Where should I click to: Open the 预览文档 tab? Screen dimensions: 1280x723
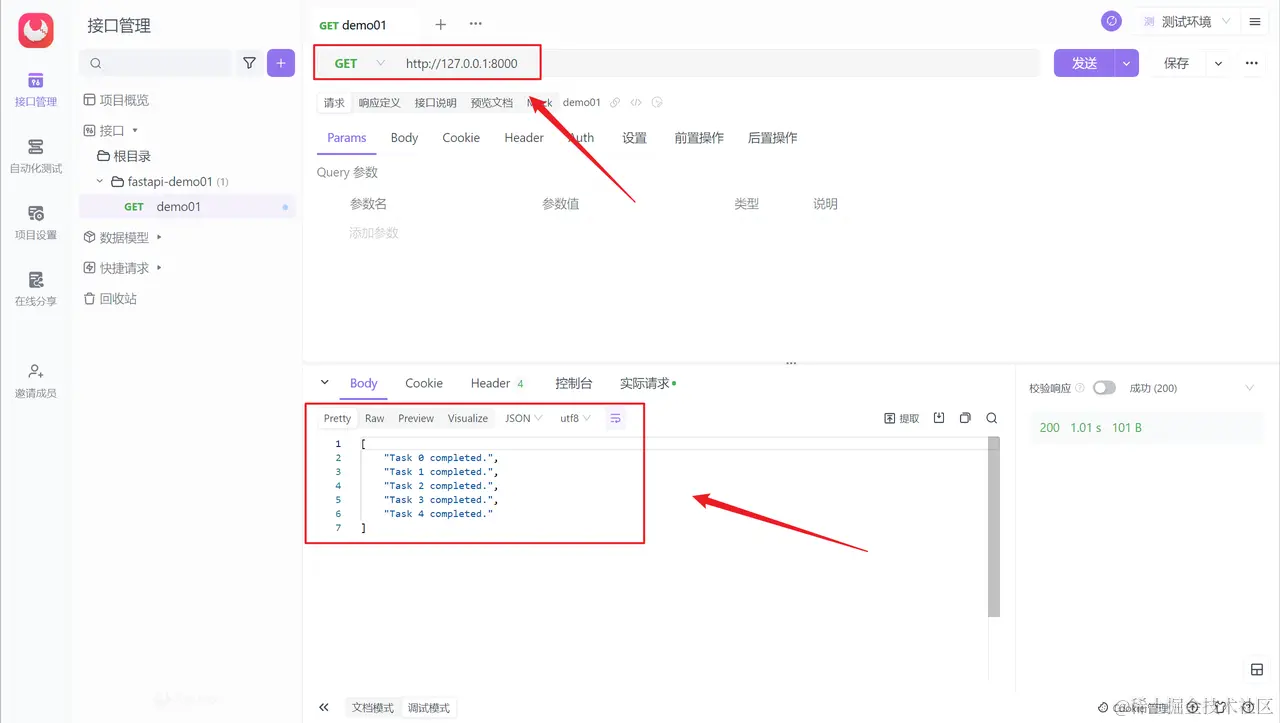coord(492,102)
